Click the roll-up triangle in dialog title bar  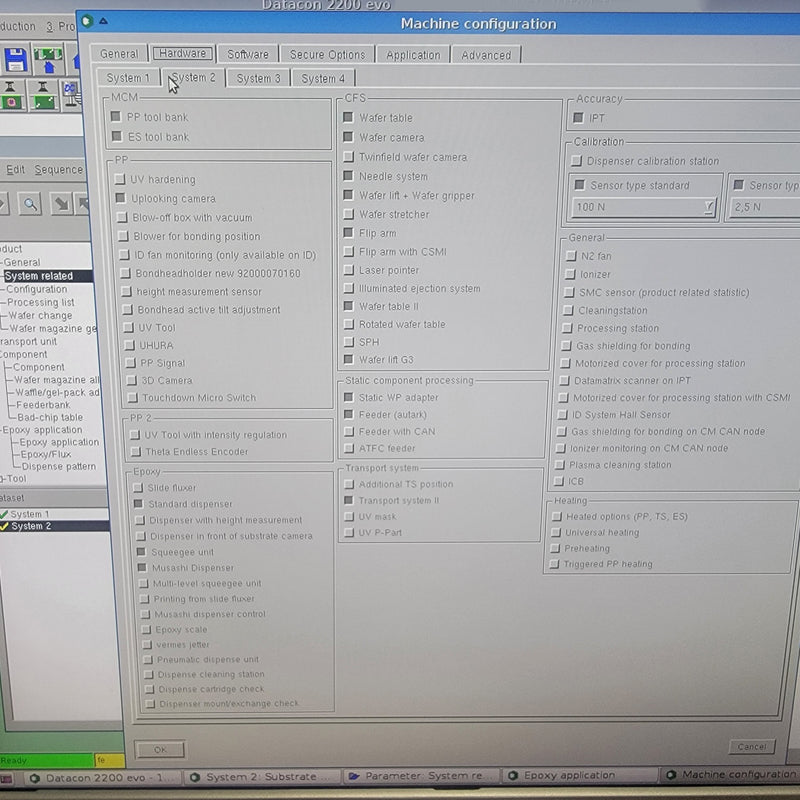(x=104, y=21)
